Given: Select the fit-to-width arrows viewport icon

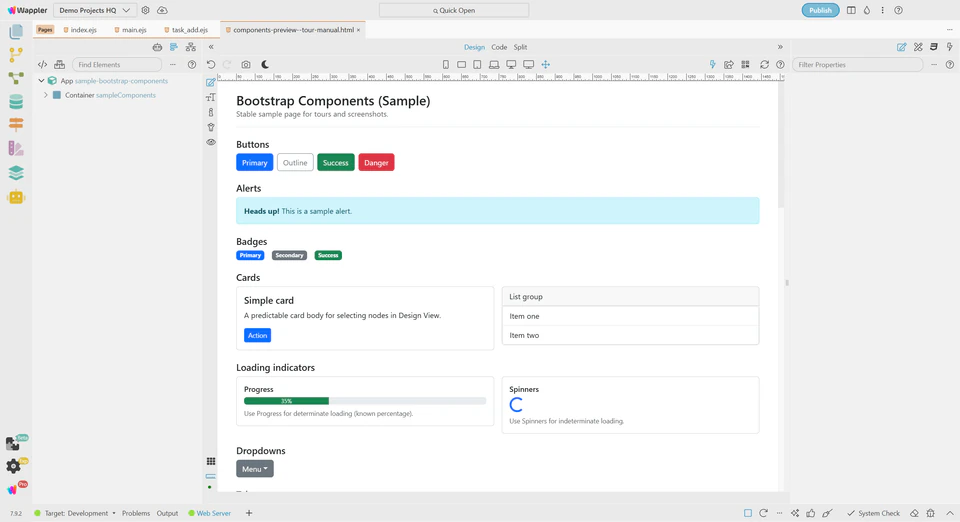Looking at the screenshot, I should [546, 64].
